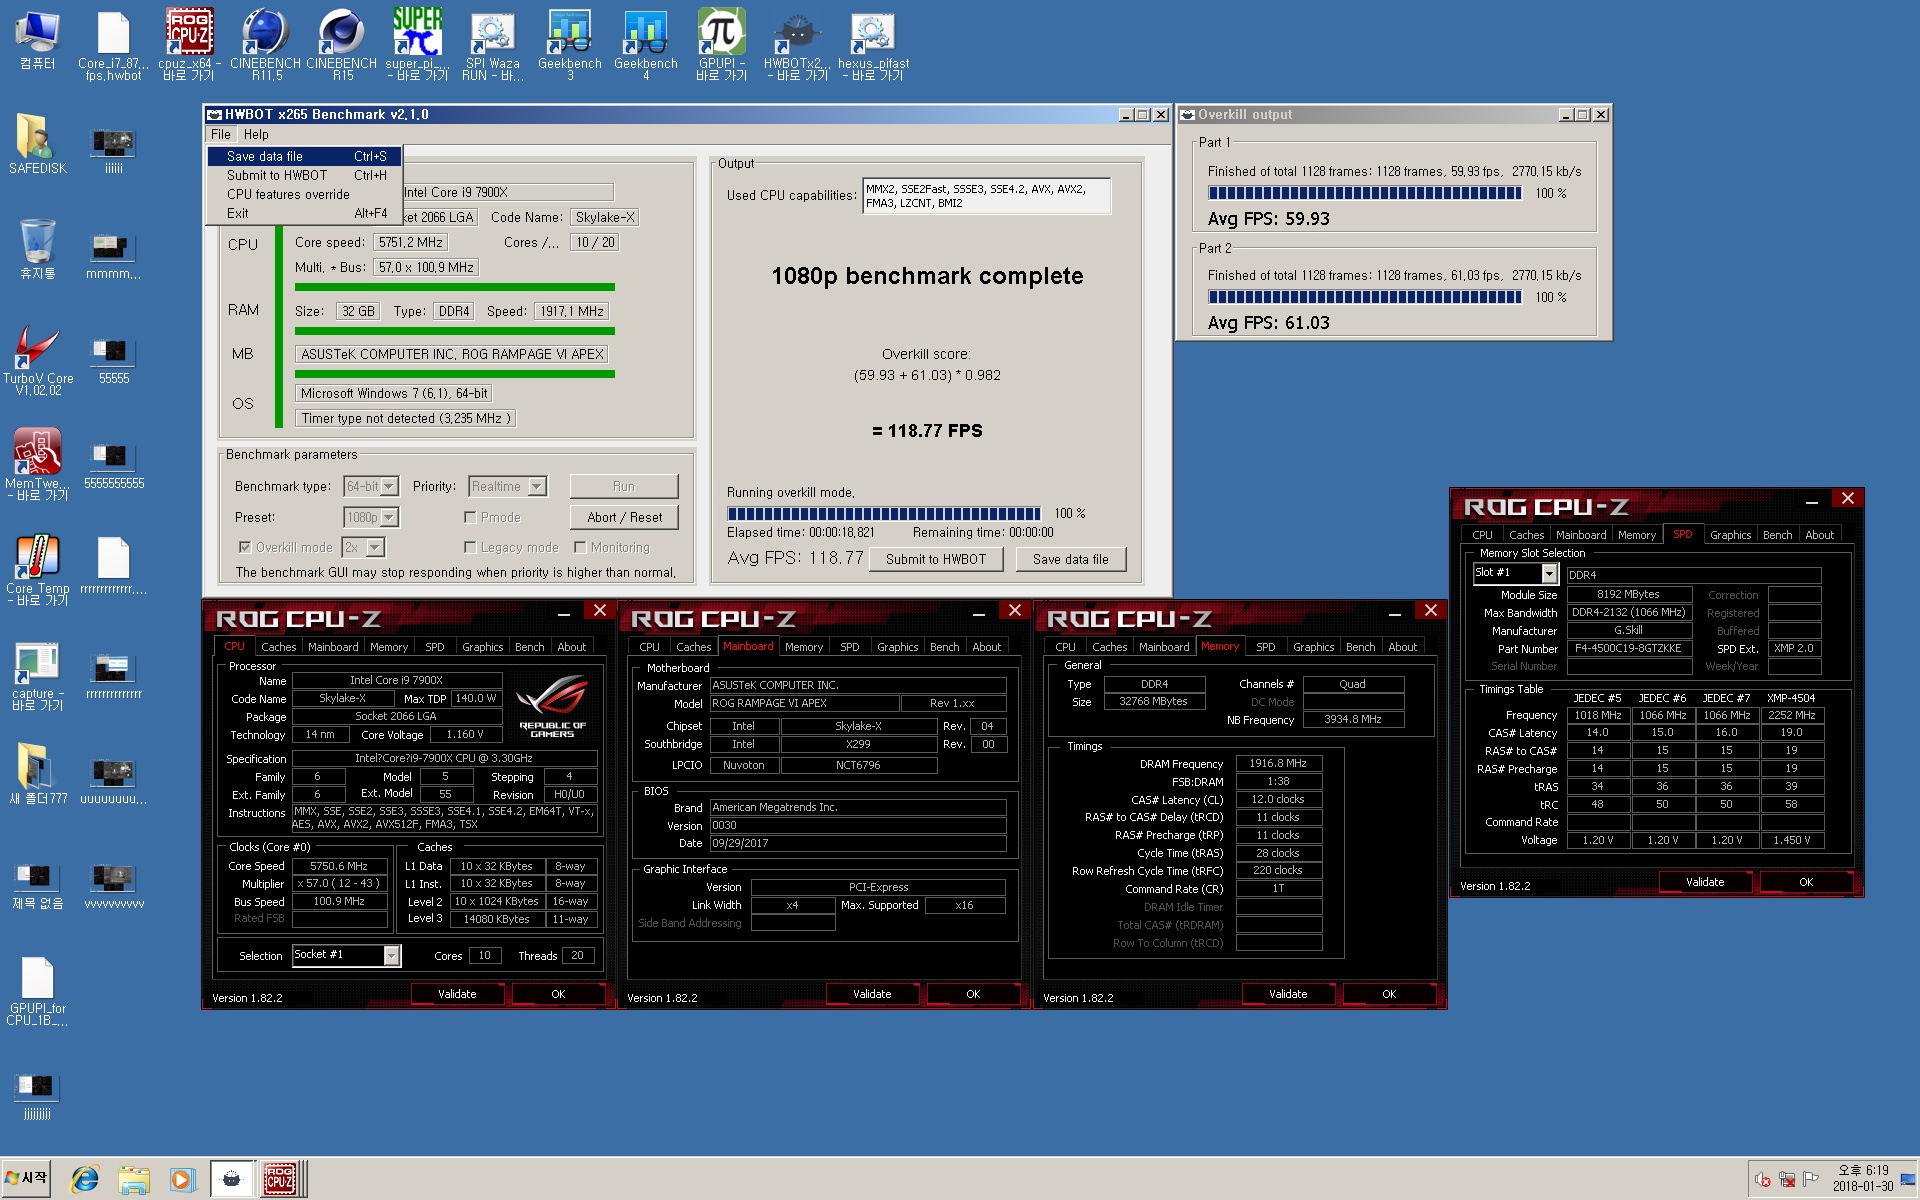
Task: Open Internet Explorer from taskbar
Action: pos(84,1180)
